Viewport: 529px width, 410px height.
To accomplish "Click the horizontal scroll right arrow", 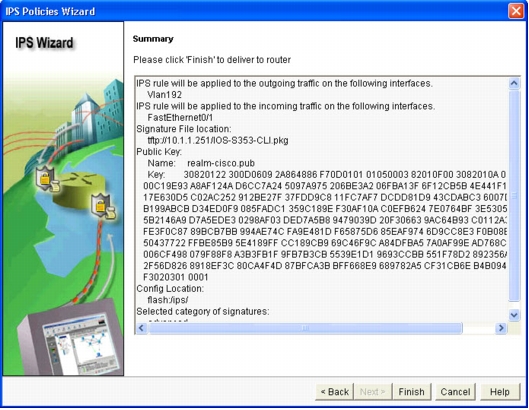I will [501, 328].
